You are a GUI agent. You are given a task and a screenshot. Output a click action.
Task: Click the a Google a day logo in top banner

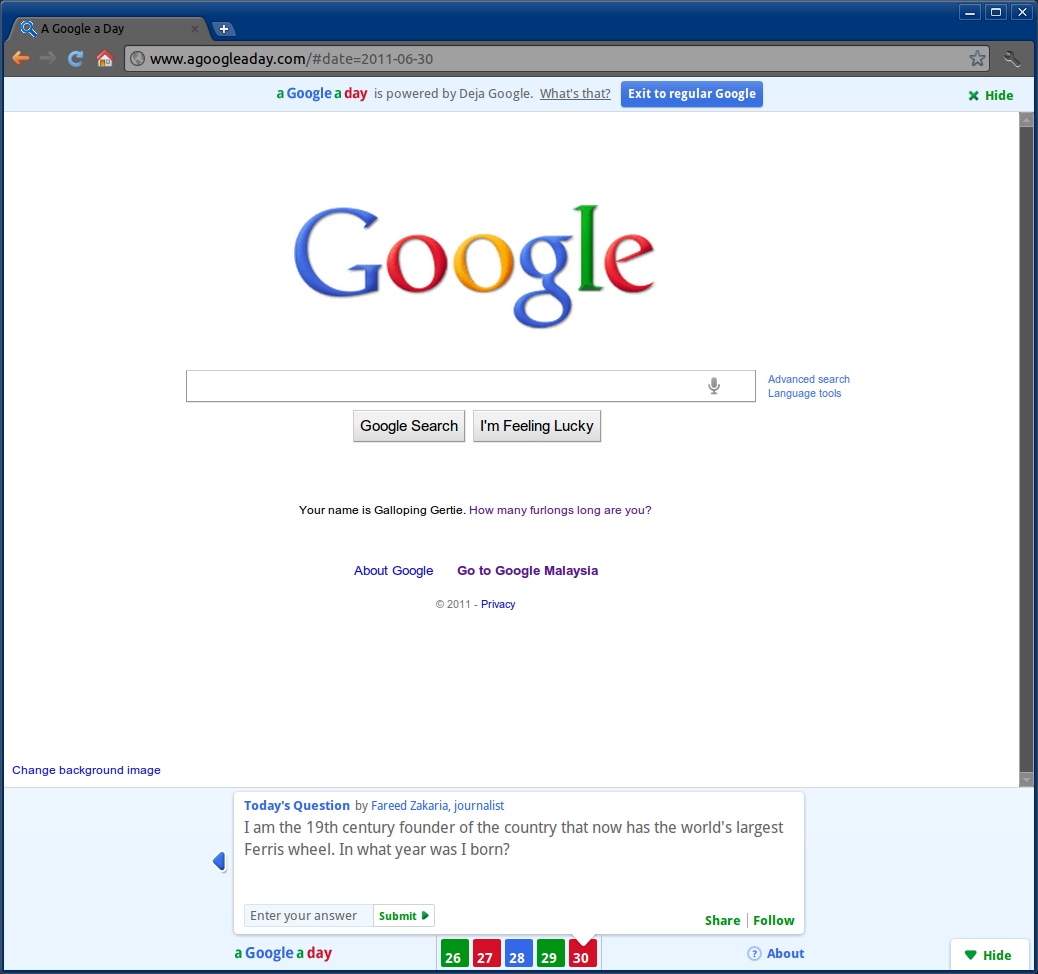coord(322,93)
